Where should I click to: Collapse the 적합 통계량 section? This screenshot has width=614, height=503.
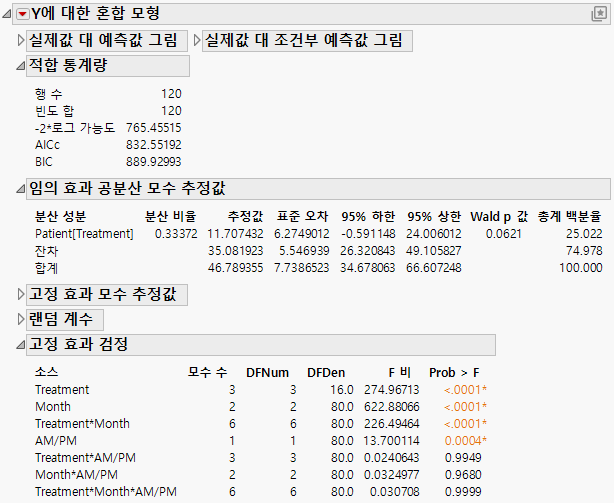[x=20, y=66]
